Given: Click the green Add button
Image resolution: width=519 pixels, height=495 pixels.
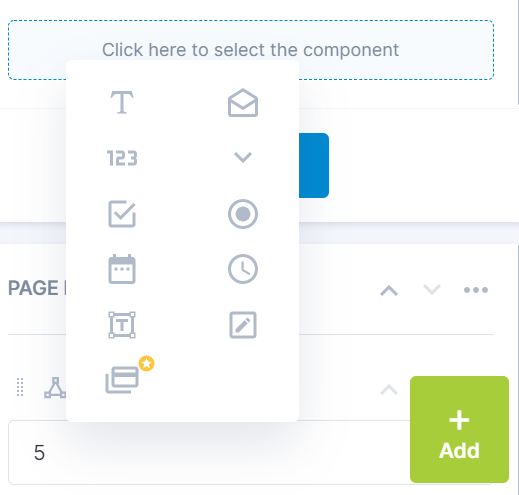Looking at the screenshot, I should coord(459,429).
